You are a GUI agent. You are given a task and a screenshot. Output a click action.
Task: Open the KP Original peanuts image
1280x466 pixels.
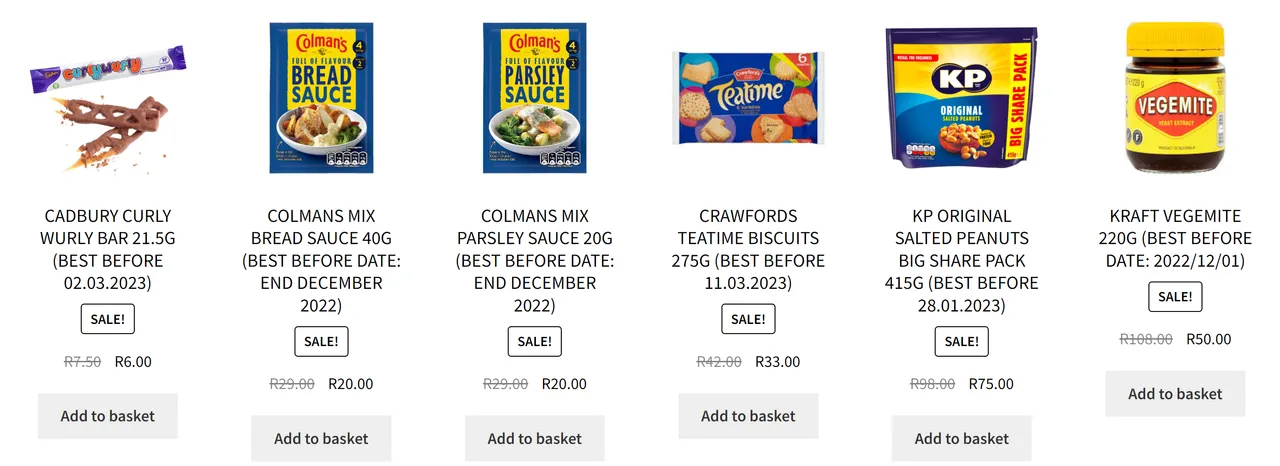[962, 98]
